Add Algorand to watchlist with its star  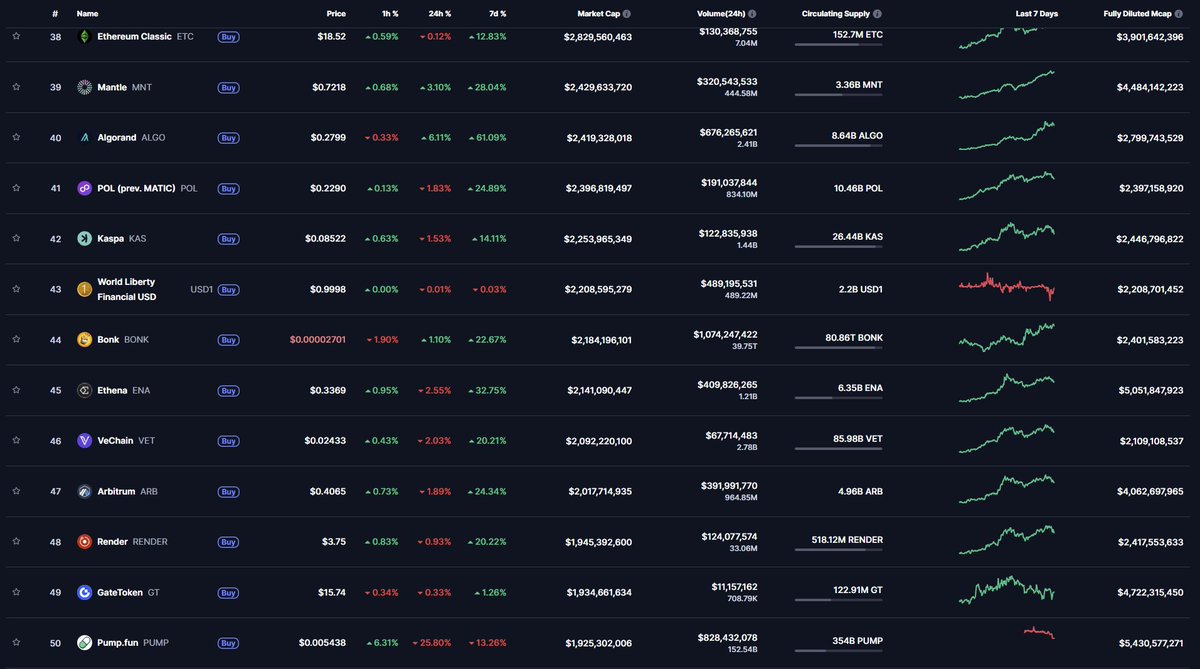point(16,137)
